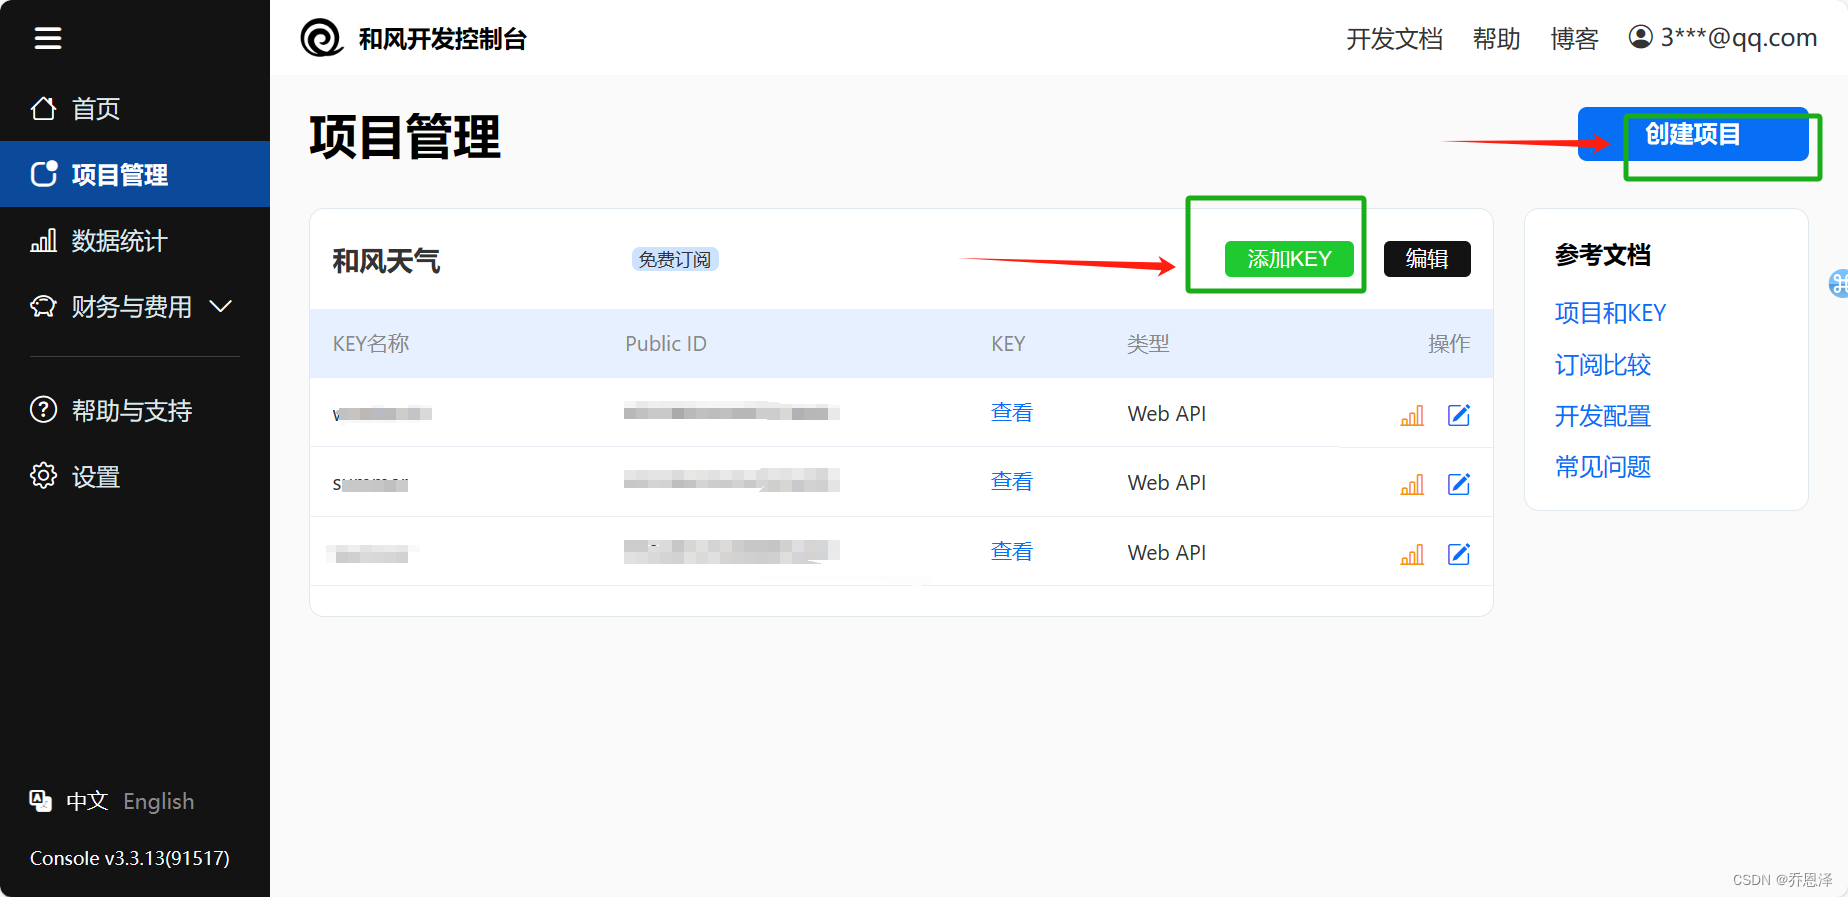Click the 创建项目 button
The height and width of the screenshot is (897, 1848).
(1693, 134)
